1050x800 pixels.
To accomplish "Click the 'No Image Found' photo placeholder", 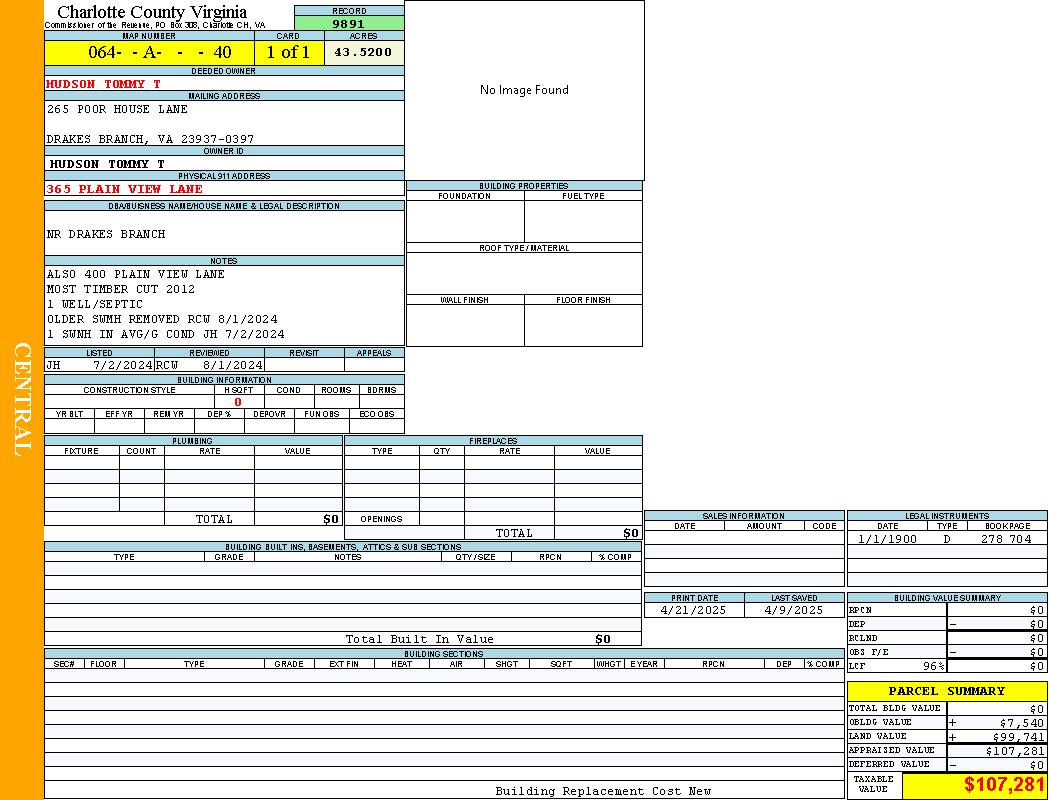I will coord(524,90).
